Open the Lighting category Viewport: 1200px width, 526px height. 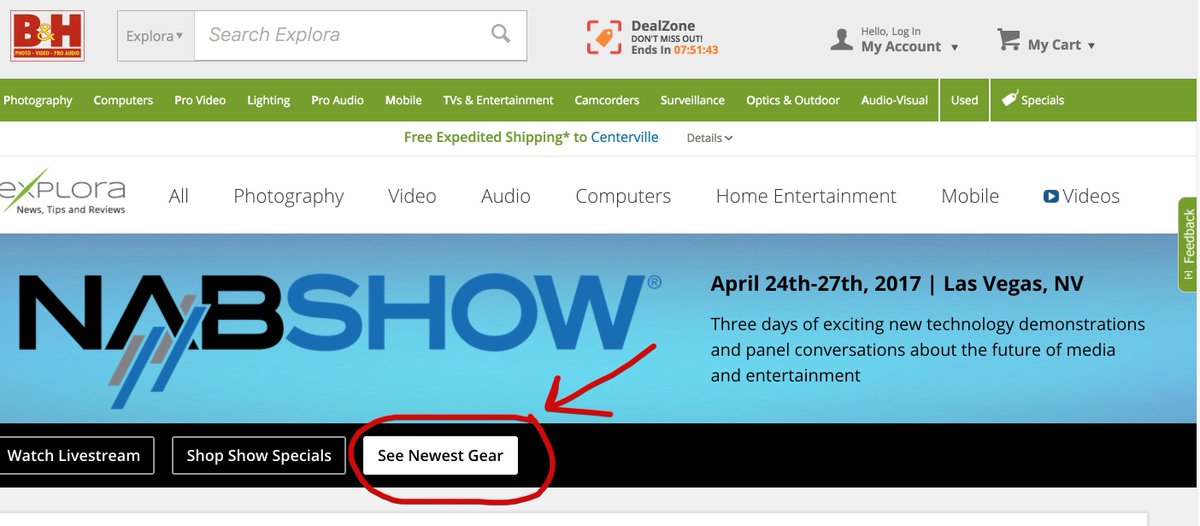(269, 100)
